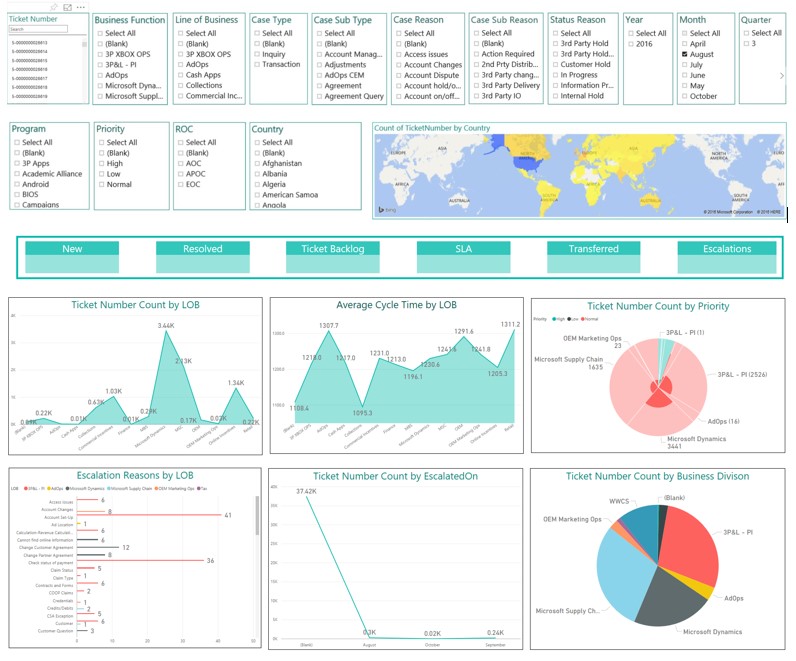Check In Progress under Status Reason
Screen dimensions: 796x661
[x=556, y=75]
